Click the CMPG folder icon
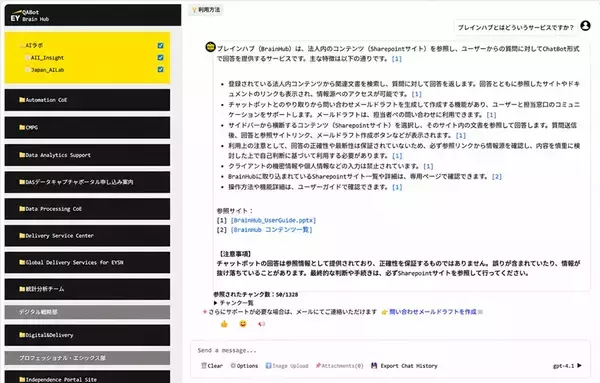Image resolution: width=600 pixels, height=383 pixels. click(22, 127)
